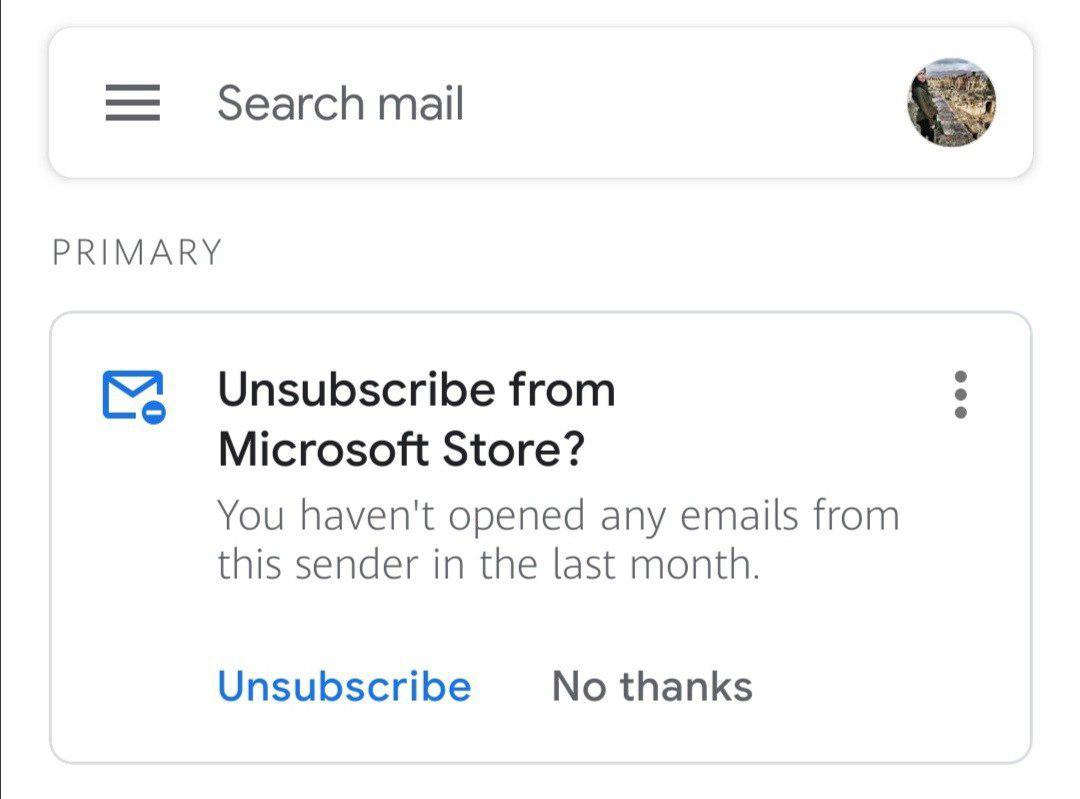Decline unsubscribing by choosing No thanks
1080x799 pixels.
tap(652, 687)
